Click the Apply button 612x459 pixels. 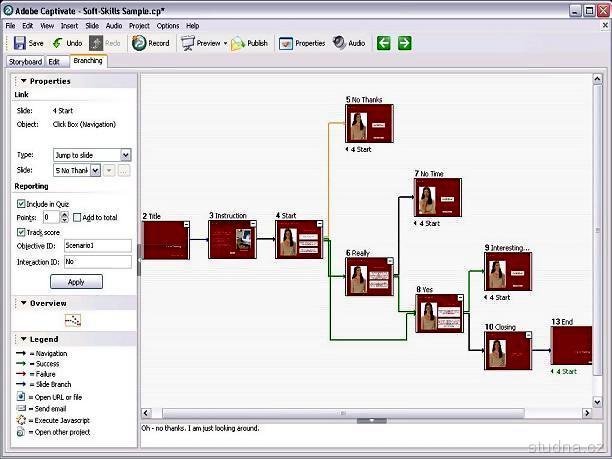[x=76, y=282]
